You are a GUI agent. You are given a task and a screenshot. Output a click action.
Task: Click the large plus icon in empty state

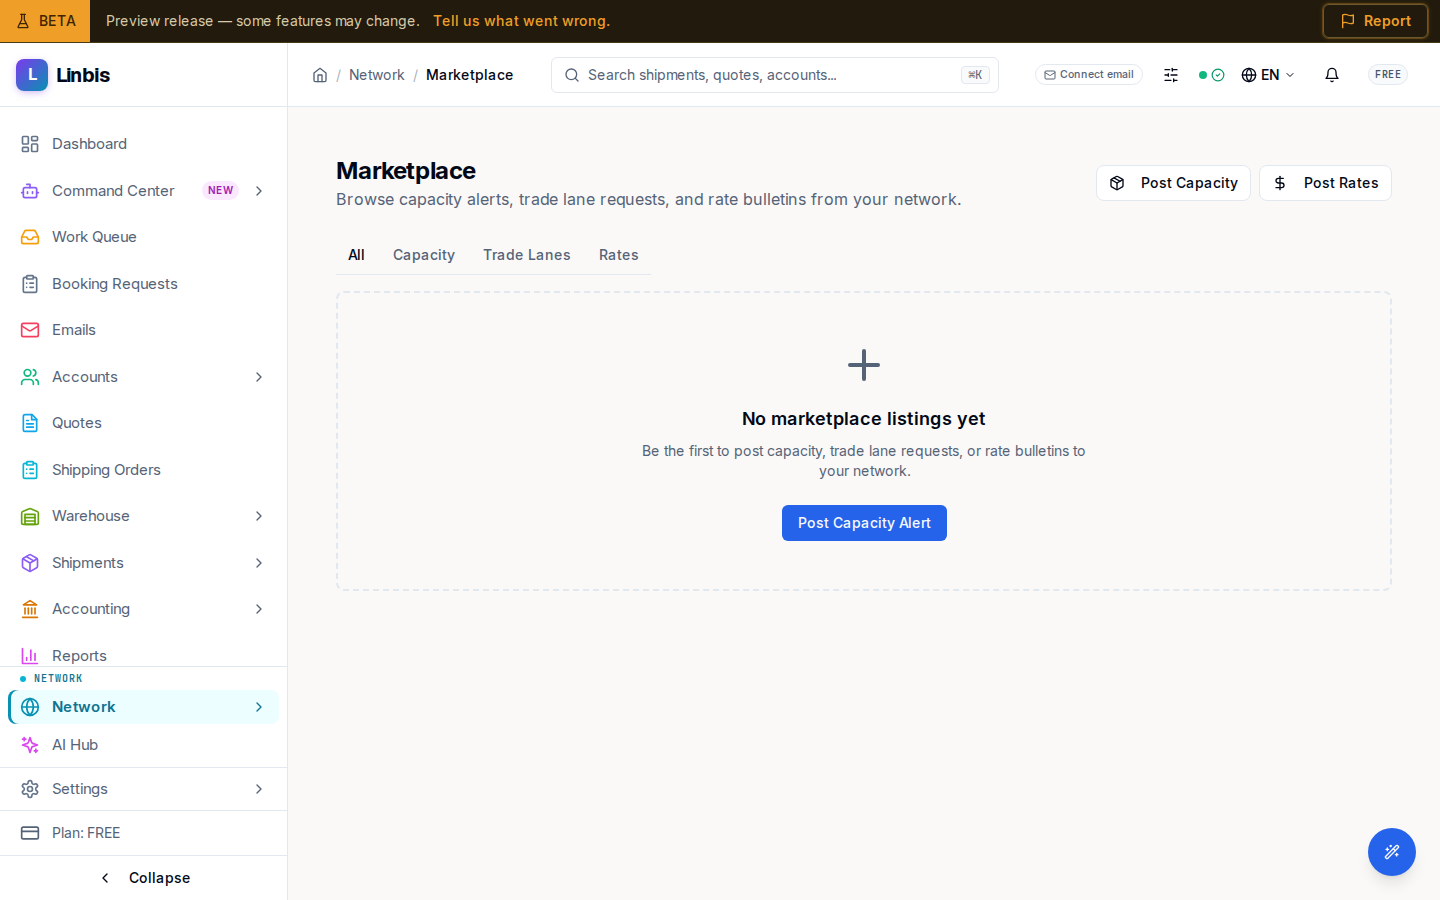pos(864,365)
